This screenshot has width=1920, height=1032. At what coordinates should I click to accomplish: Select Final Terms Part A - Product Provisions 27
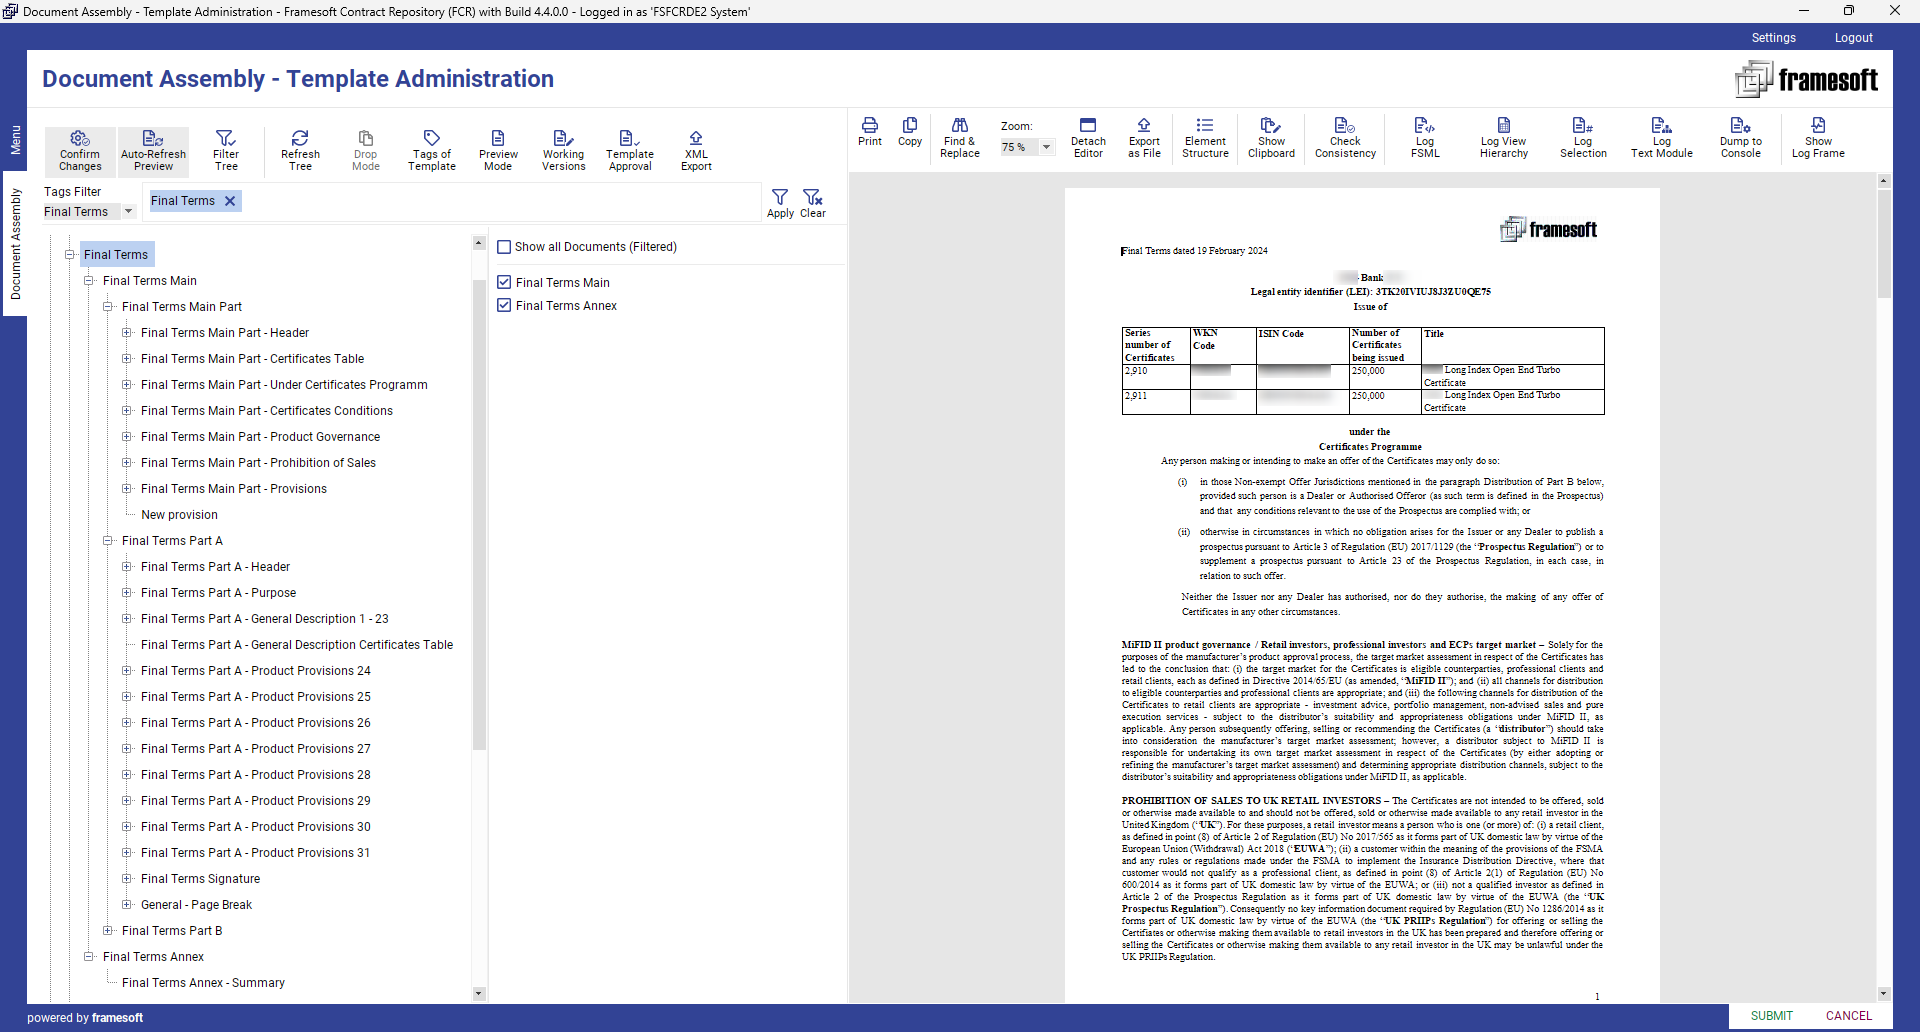255,749
